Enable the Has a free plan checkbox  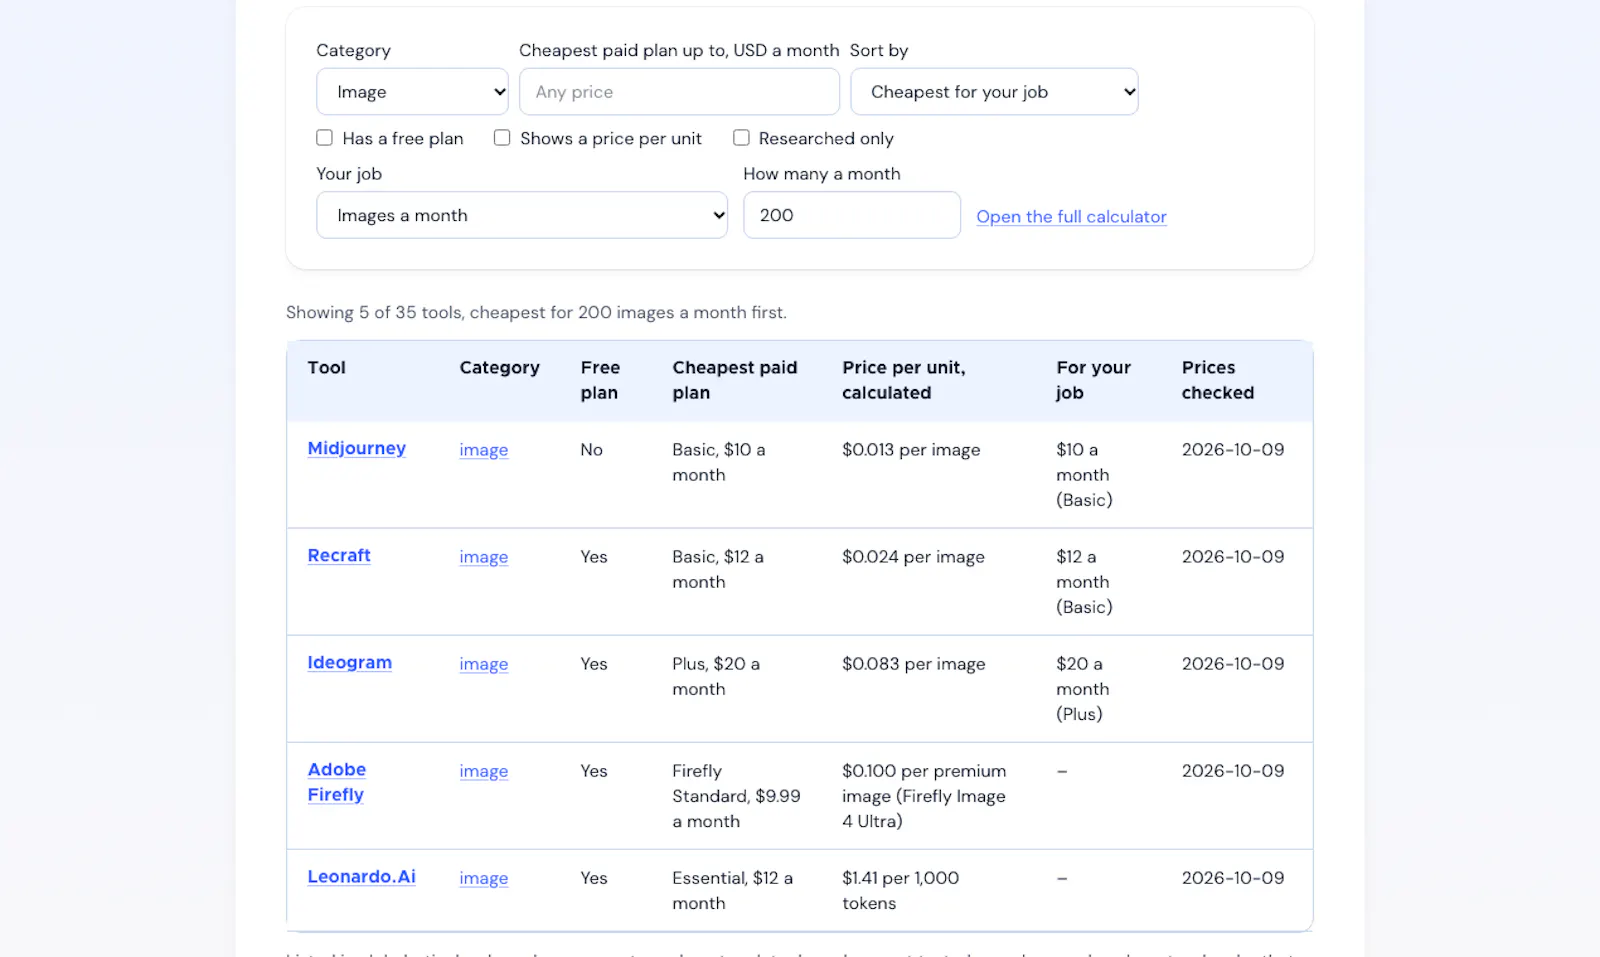pyautogui.click(x=325, y=138)
